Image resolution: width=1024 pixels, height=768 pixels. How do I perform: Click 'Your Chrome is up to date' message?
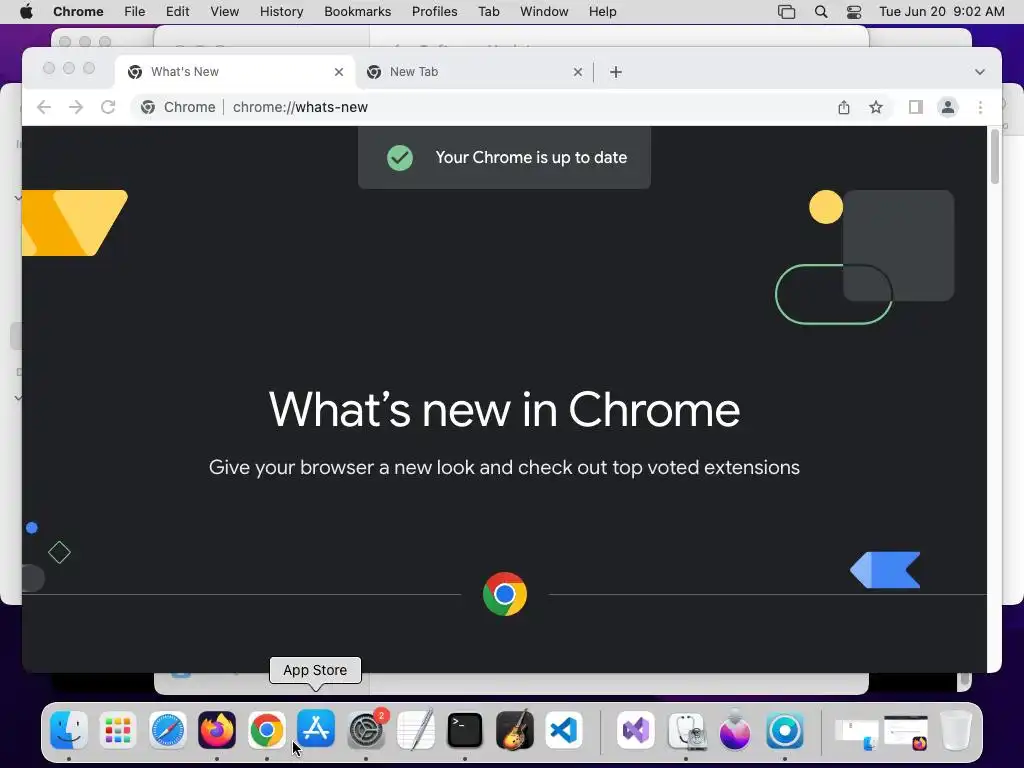[x=531, y=157]
